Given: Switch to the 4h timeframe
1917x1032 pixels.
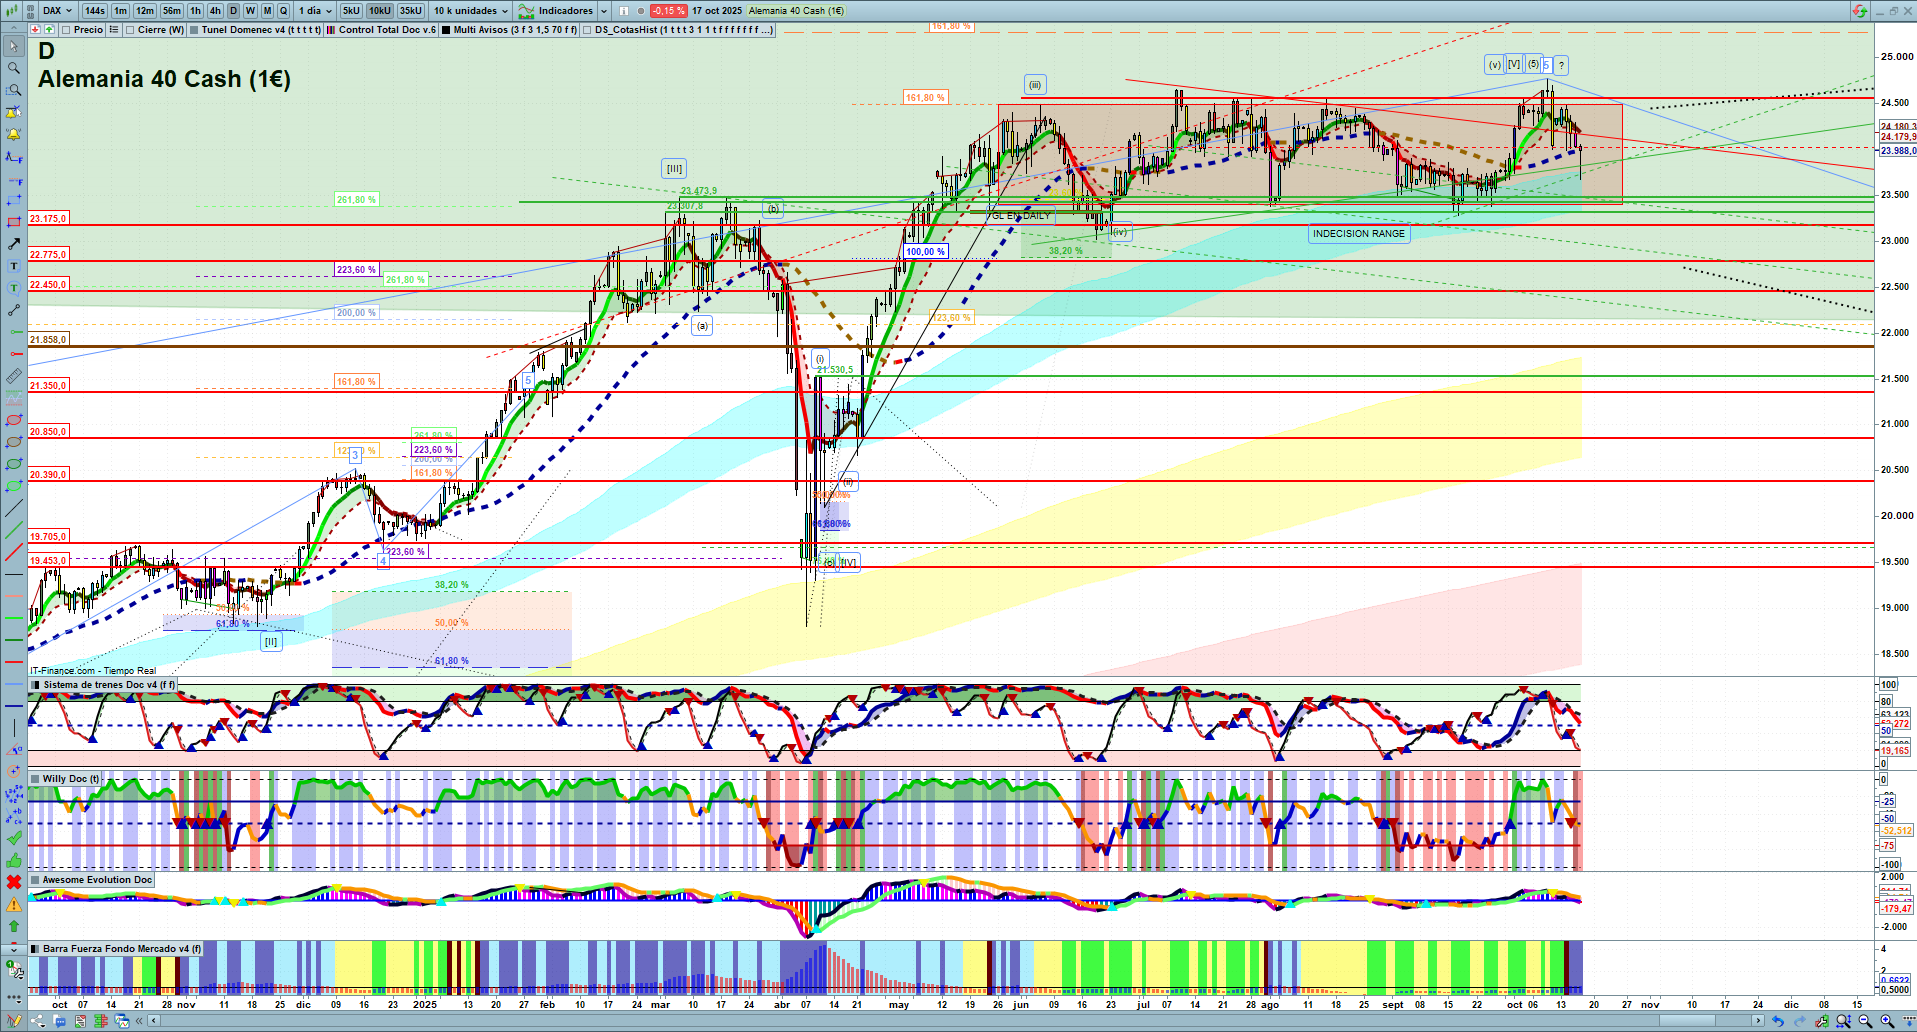Looking at the screenshot, I should point(215,11).
